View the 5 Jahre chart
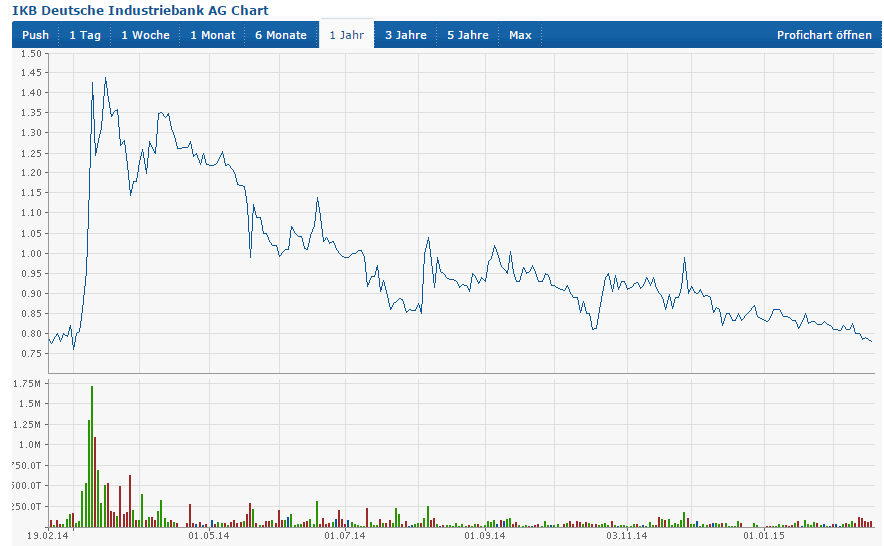Screen dimensions: 884x546 (x=467, y=35)
